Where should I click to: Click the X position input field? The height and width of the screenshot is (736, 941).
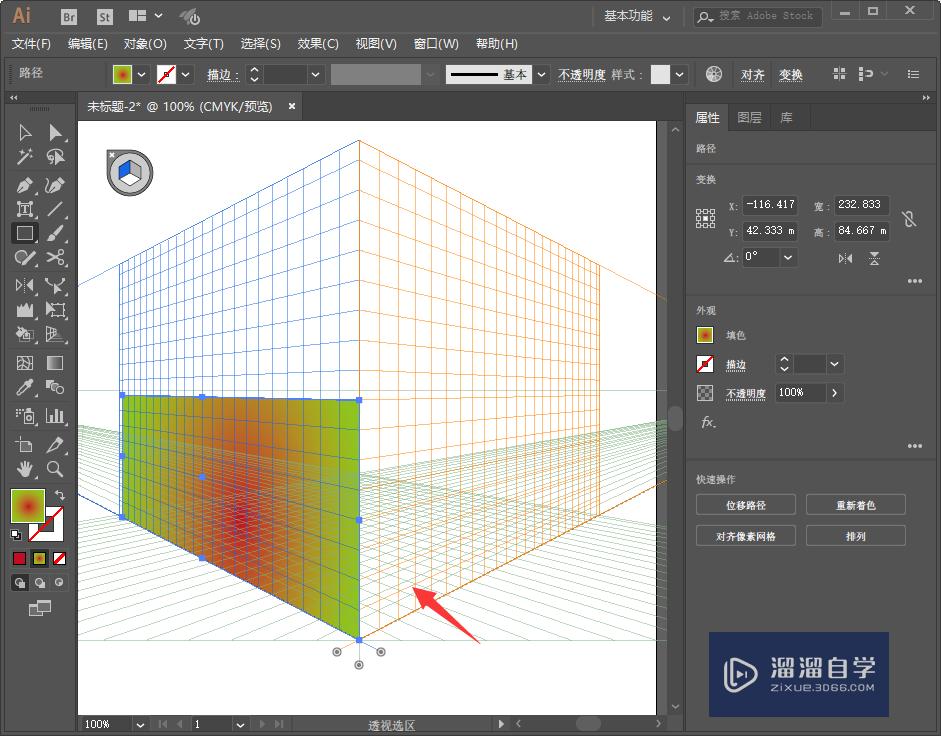tap(770, 205)
